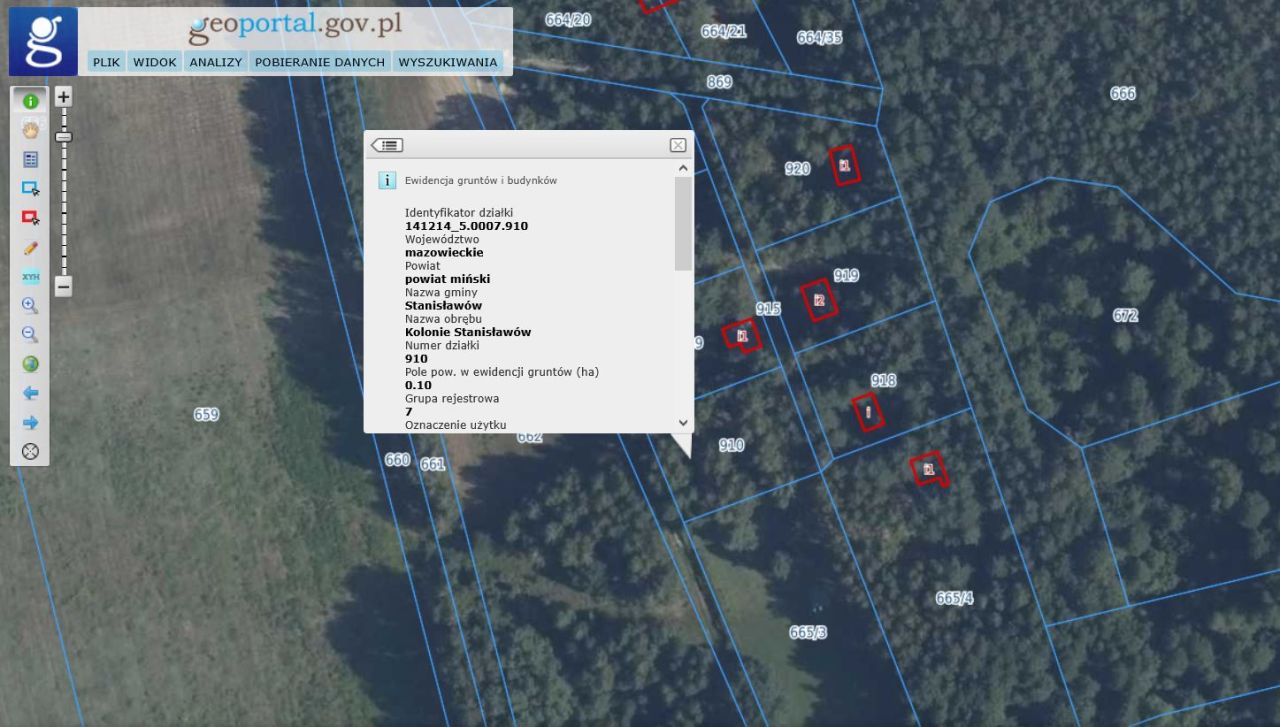
Task: Click parcel label 659 on map
Action: (x=206, y=414)
